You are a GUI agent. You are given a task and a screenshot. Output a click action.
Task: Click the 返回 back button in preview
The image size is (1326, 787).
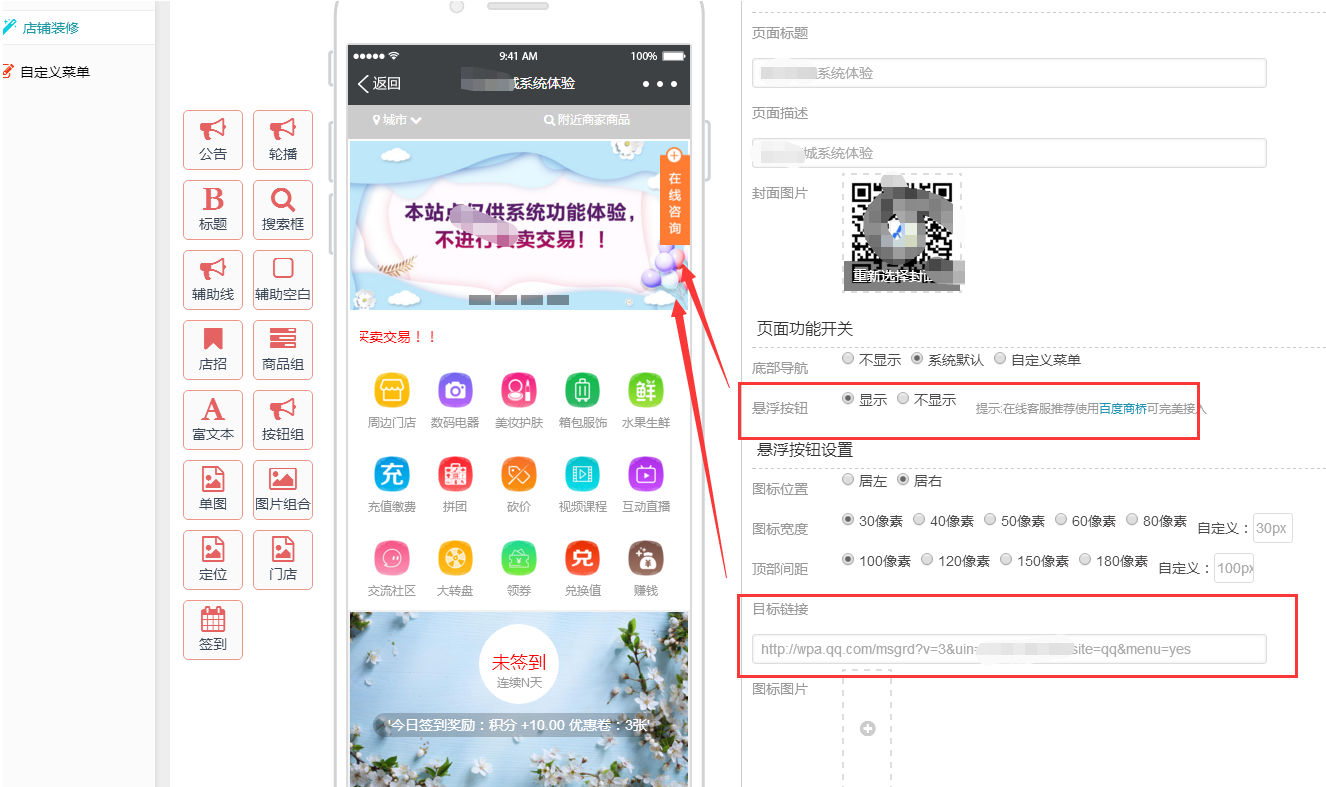(380, 84)
